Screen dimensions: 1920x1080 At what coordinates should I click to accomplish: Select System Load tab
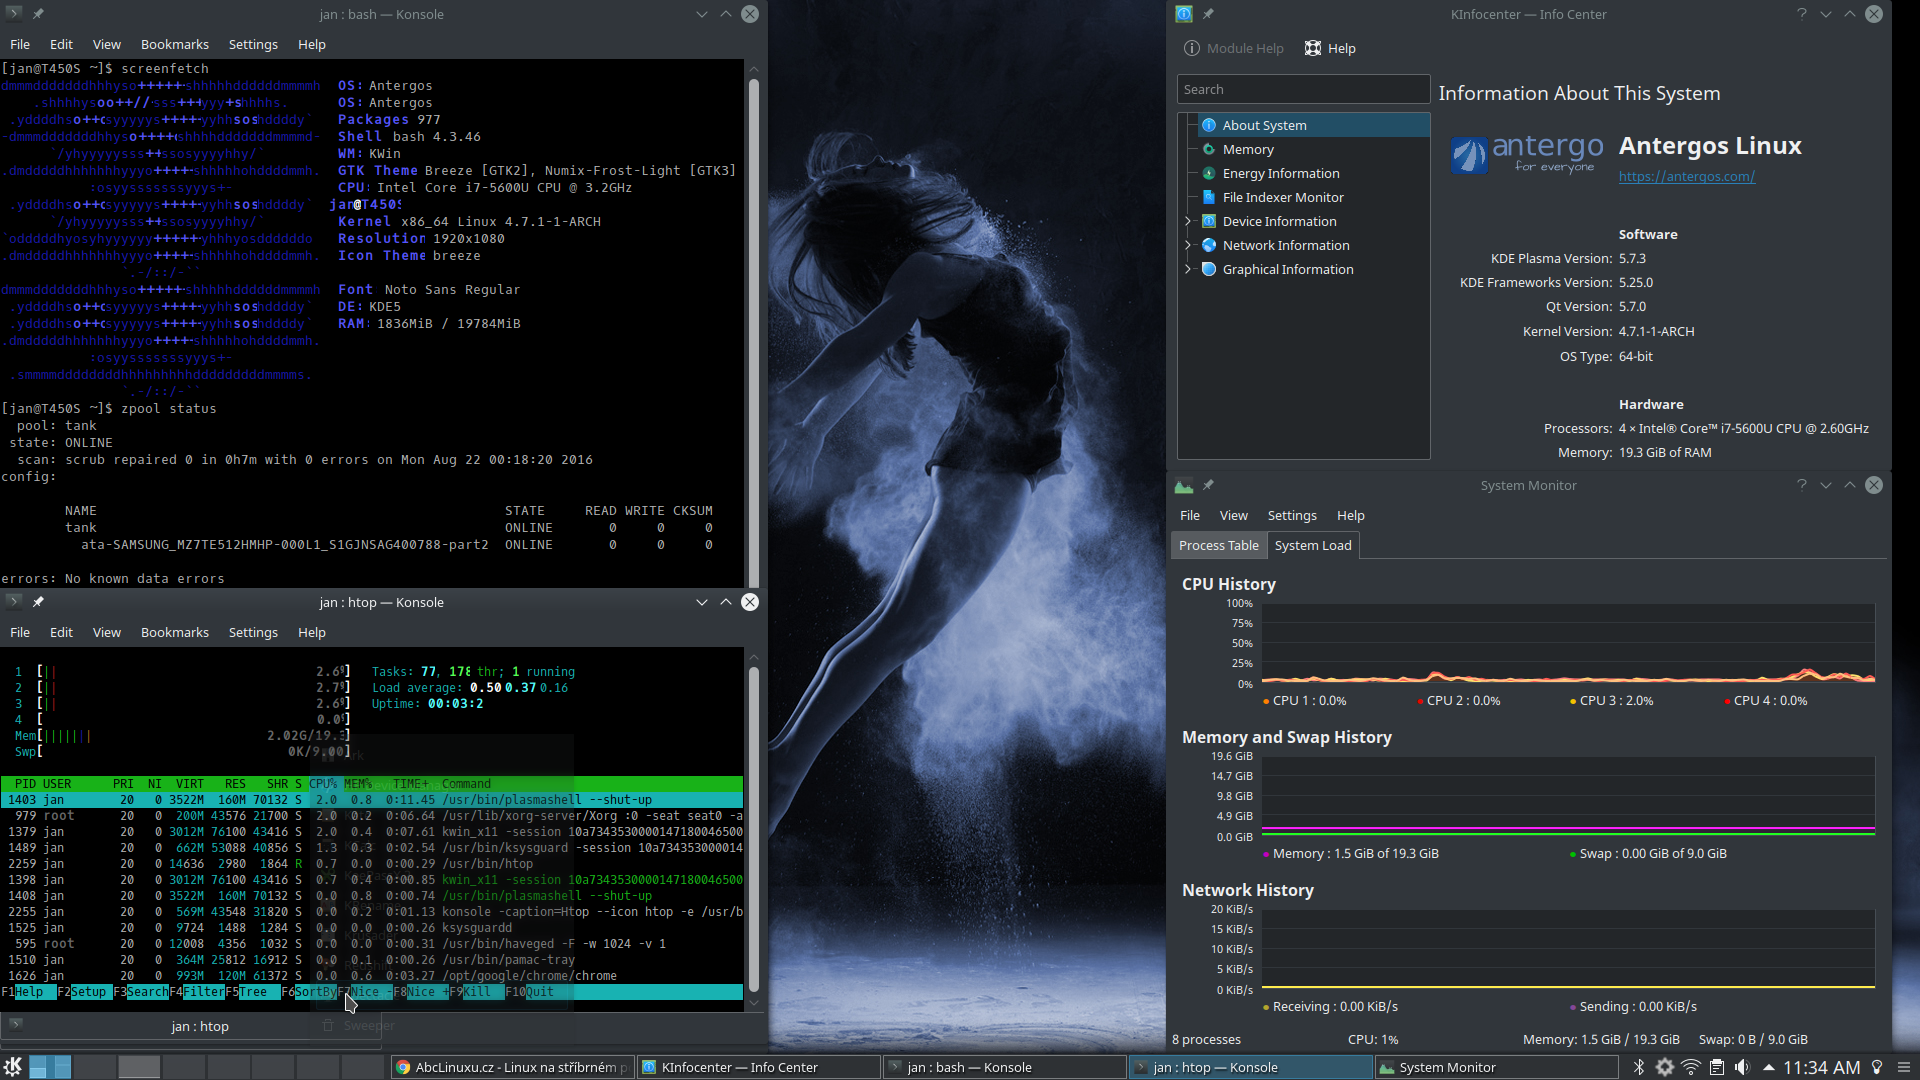click(x=1313, y=545)
